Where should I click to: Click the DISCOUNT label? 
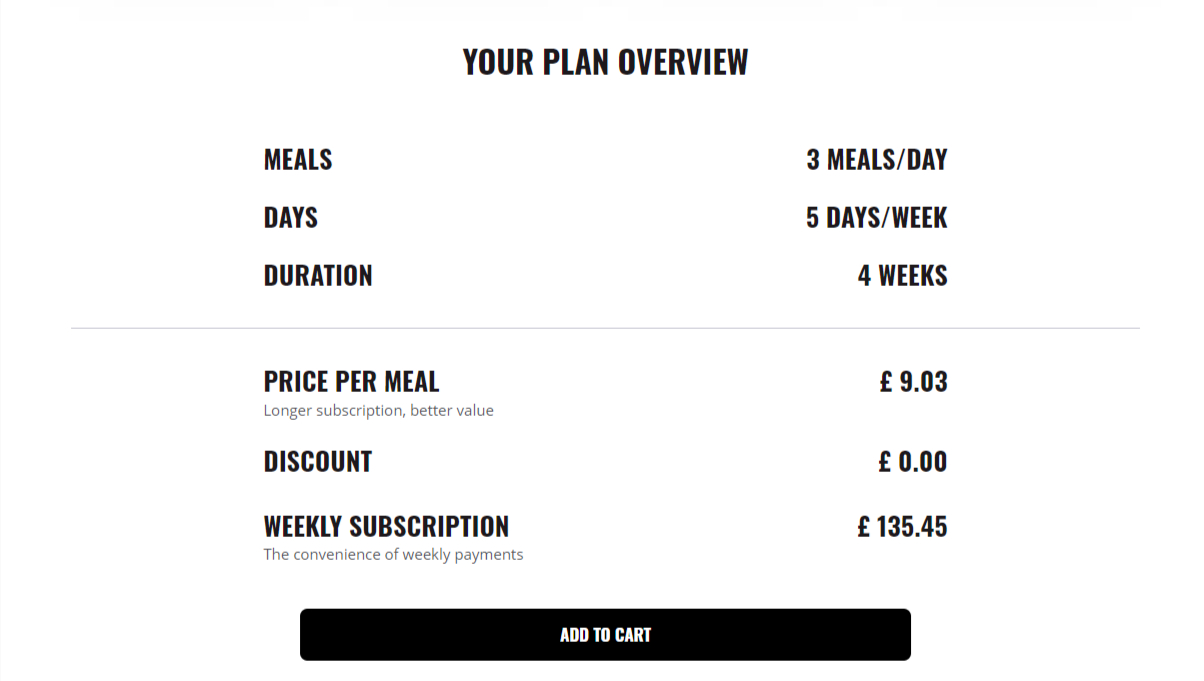[x=318, y=462]
